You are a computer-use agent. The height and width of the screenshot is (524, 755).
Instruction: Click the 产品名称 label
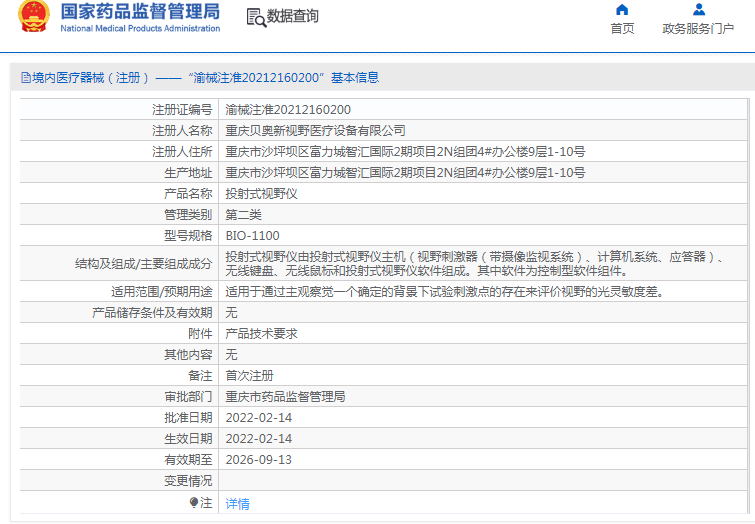(188, 194)
